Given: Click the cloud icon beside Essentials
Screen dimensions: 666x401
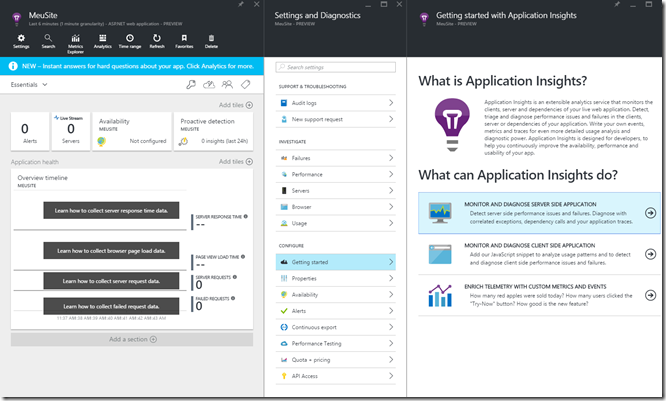Looking at the screenshot, I should tap(209, 85).
